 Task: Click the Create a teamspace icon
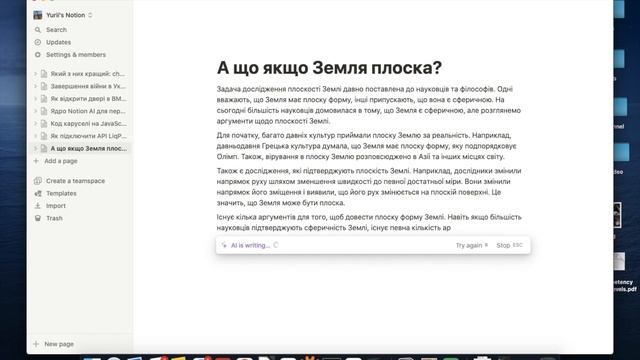[38, 181]
